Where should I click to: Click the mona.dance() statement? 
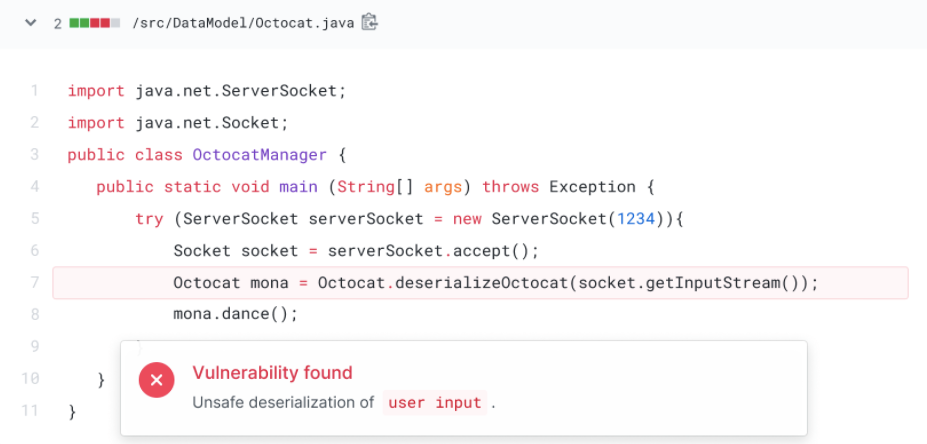click(236, 315)
